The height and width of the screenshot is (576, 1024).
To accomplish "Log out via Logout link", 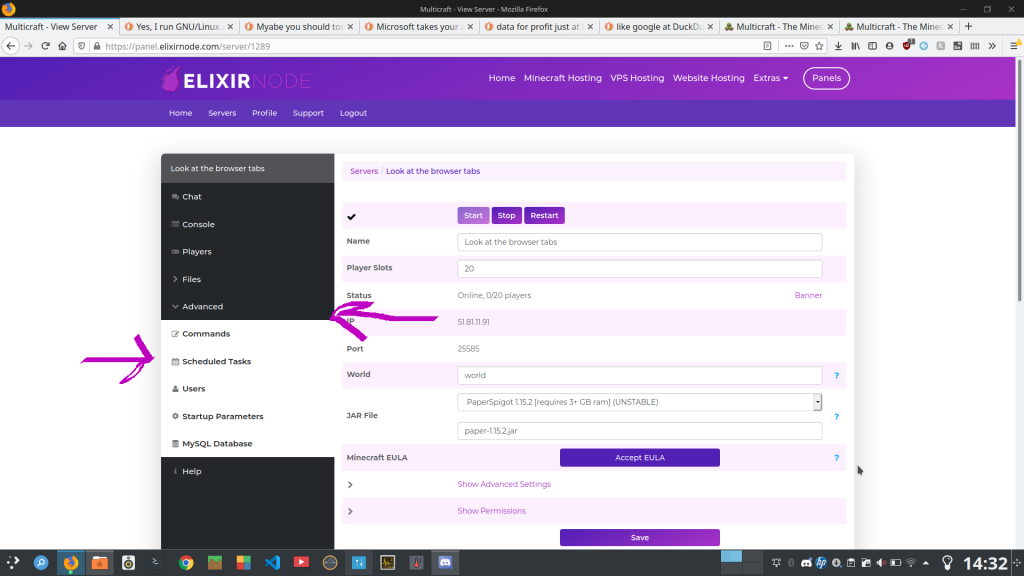I will 353,113.
